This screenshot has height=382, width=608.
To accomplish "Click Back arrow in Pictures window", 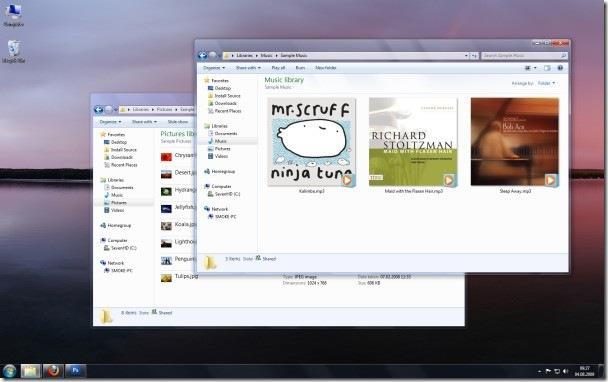I will pyautogui.click(x=98, y=110).
